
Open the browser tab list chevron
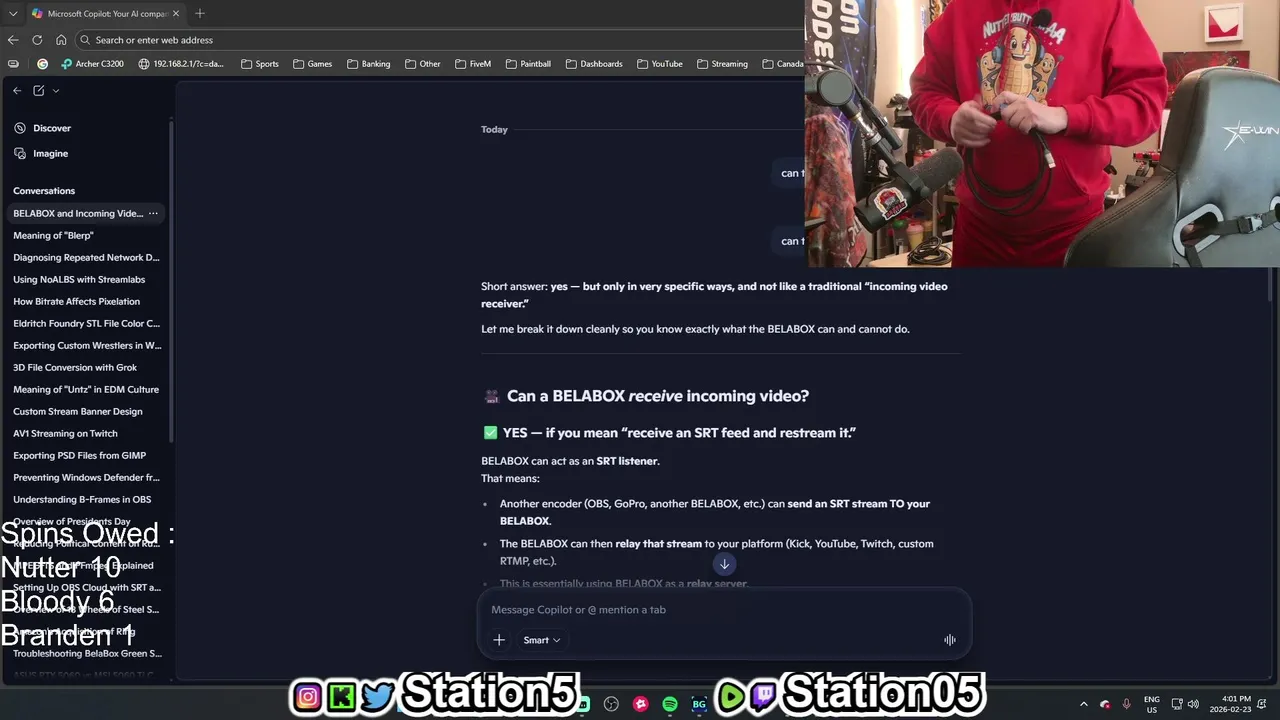tap(13, 13)
